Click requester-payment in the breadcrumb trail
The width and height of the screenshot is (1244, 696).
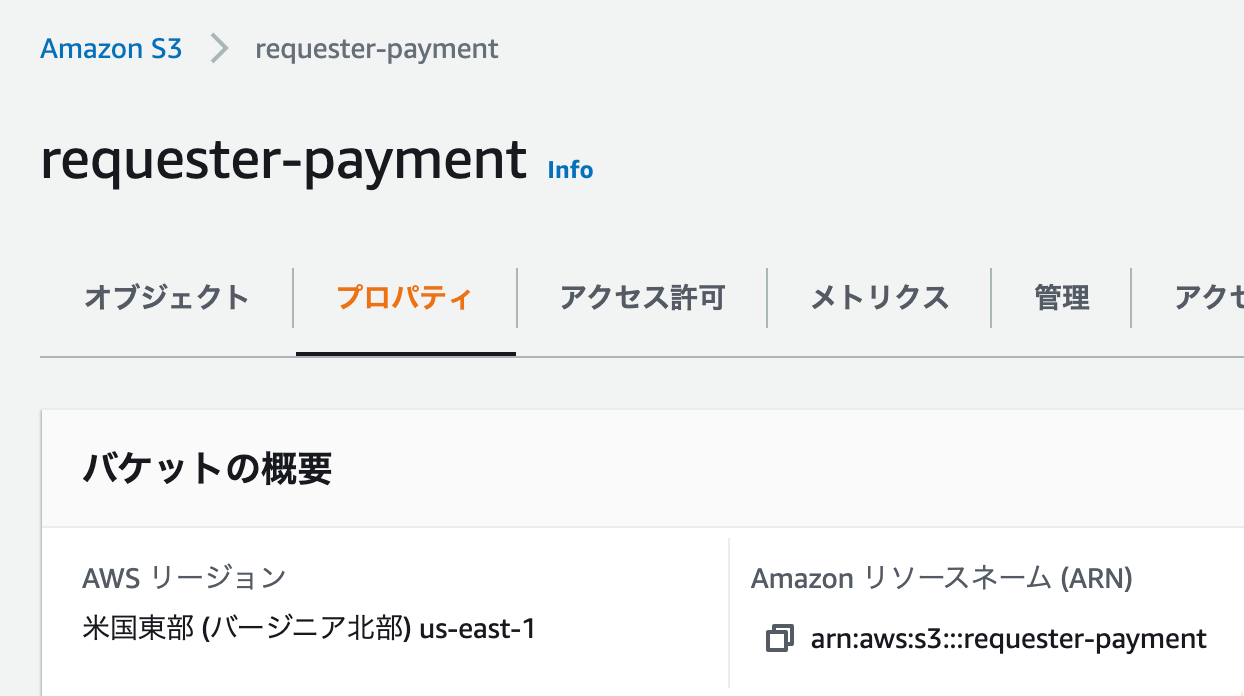coord(377,48)
